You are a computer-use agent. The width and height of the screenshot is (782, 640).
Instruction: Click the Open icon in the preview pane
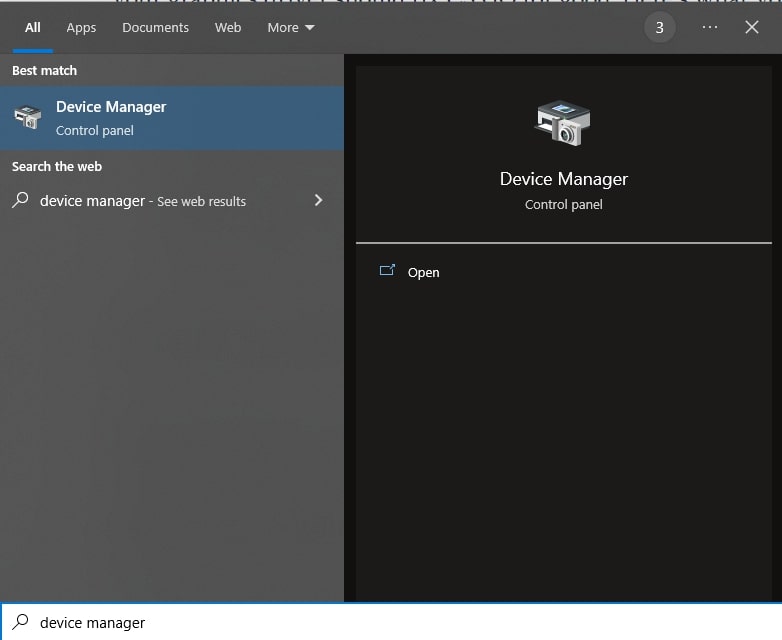387,271
